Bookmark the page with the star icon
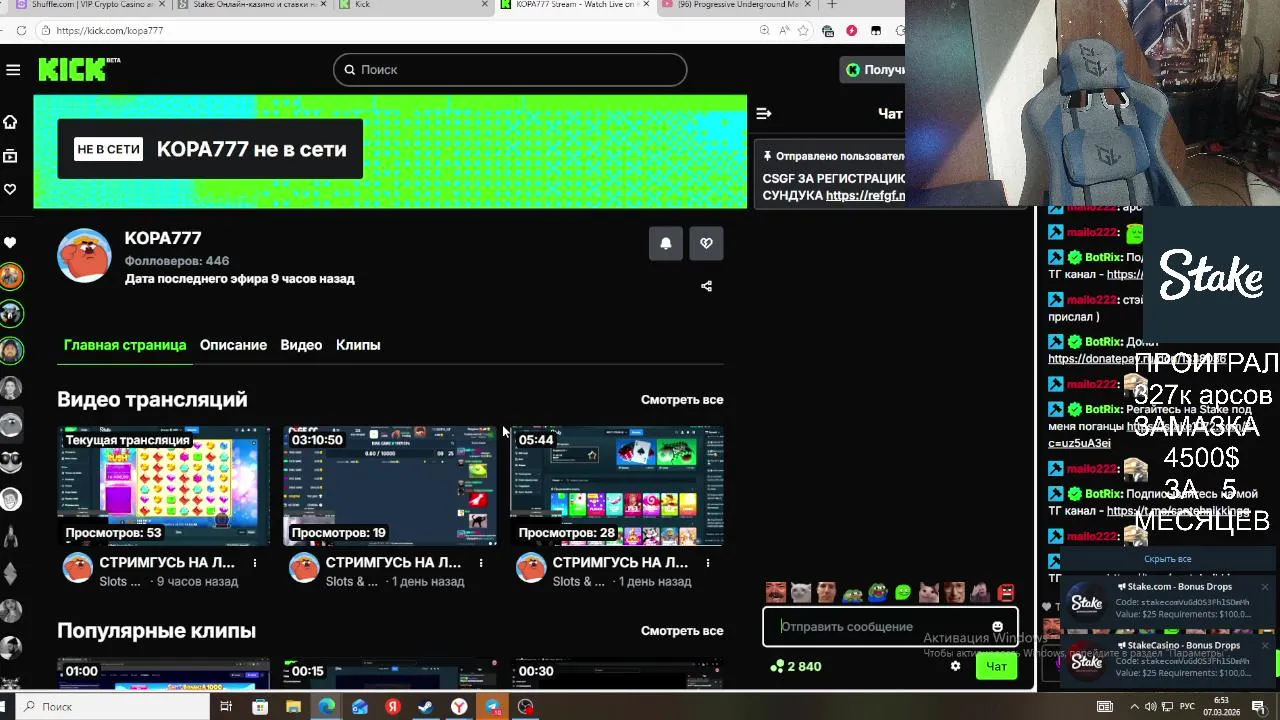1280x720 pixels. 802,31
